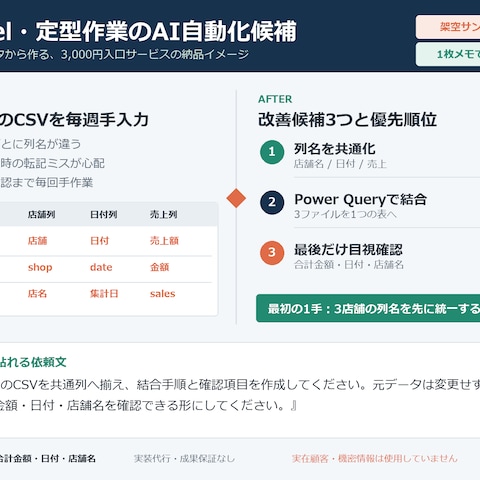Click the table cell 売上額
480x480 pixels.
click(x=164, y=241)
